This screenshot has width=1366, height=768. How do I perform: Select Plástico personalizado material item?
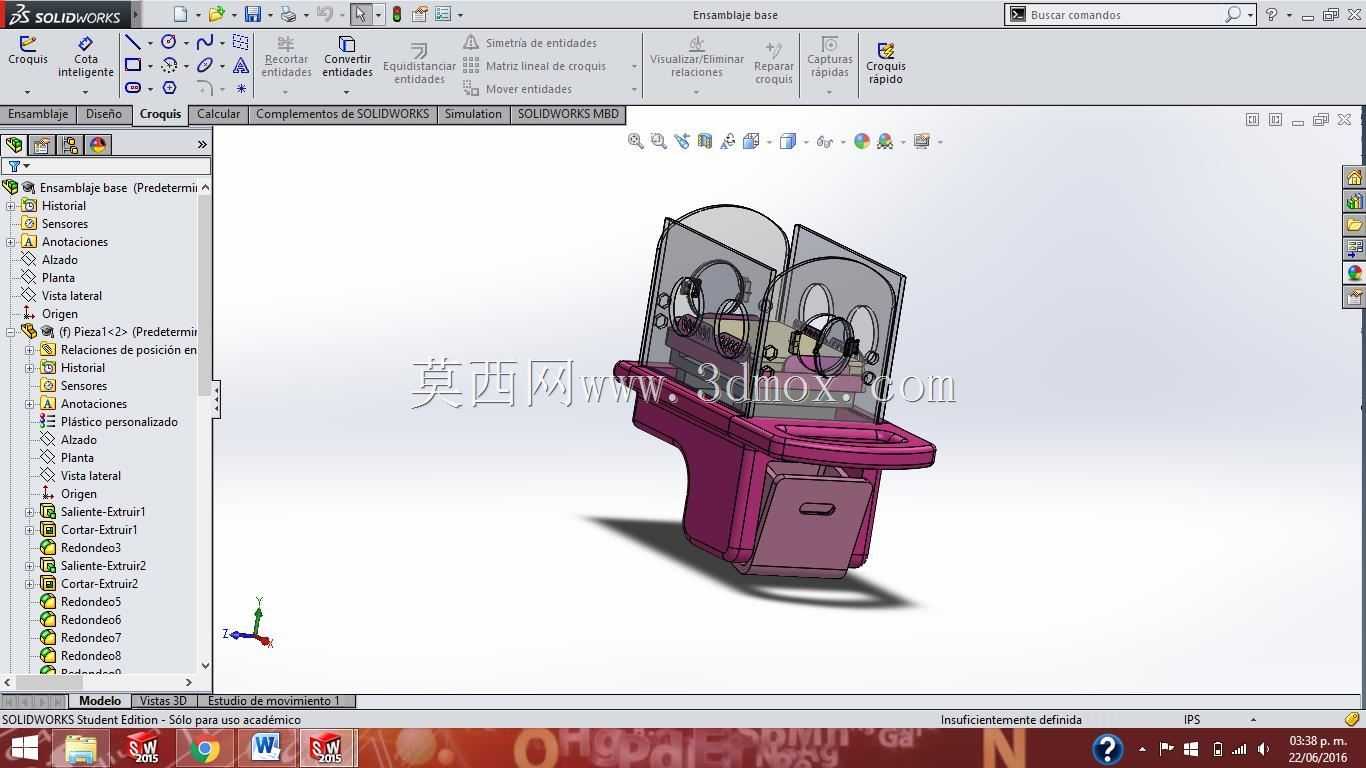[108, 422]
